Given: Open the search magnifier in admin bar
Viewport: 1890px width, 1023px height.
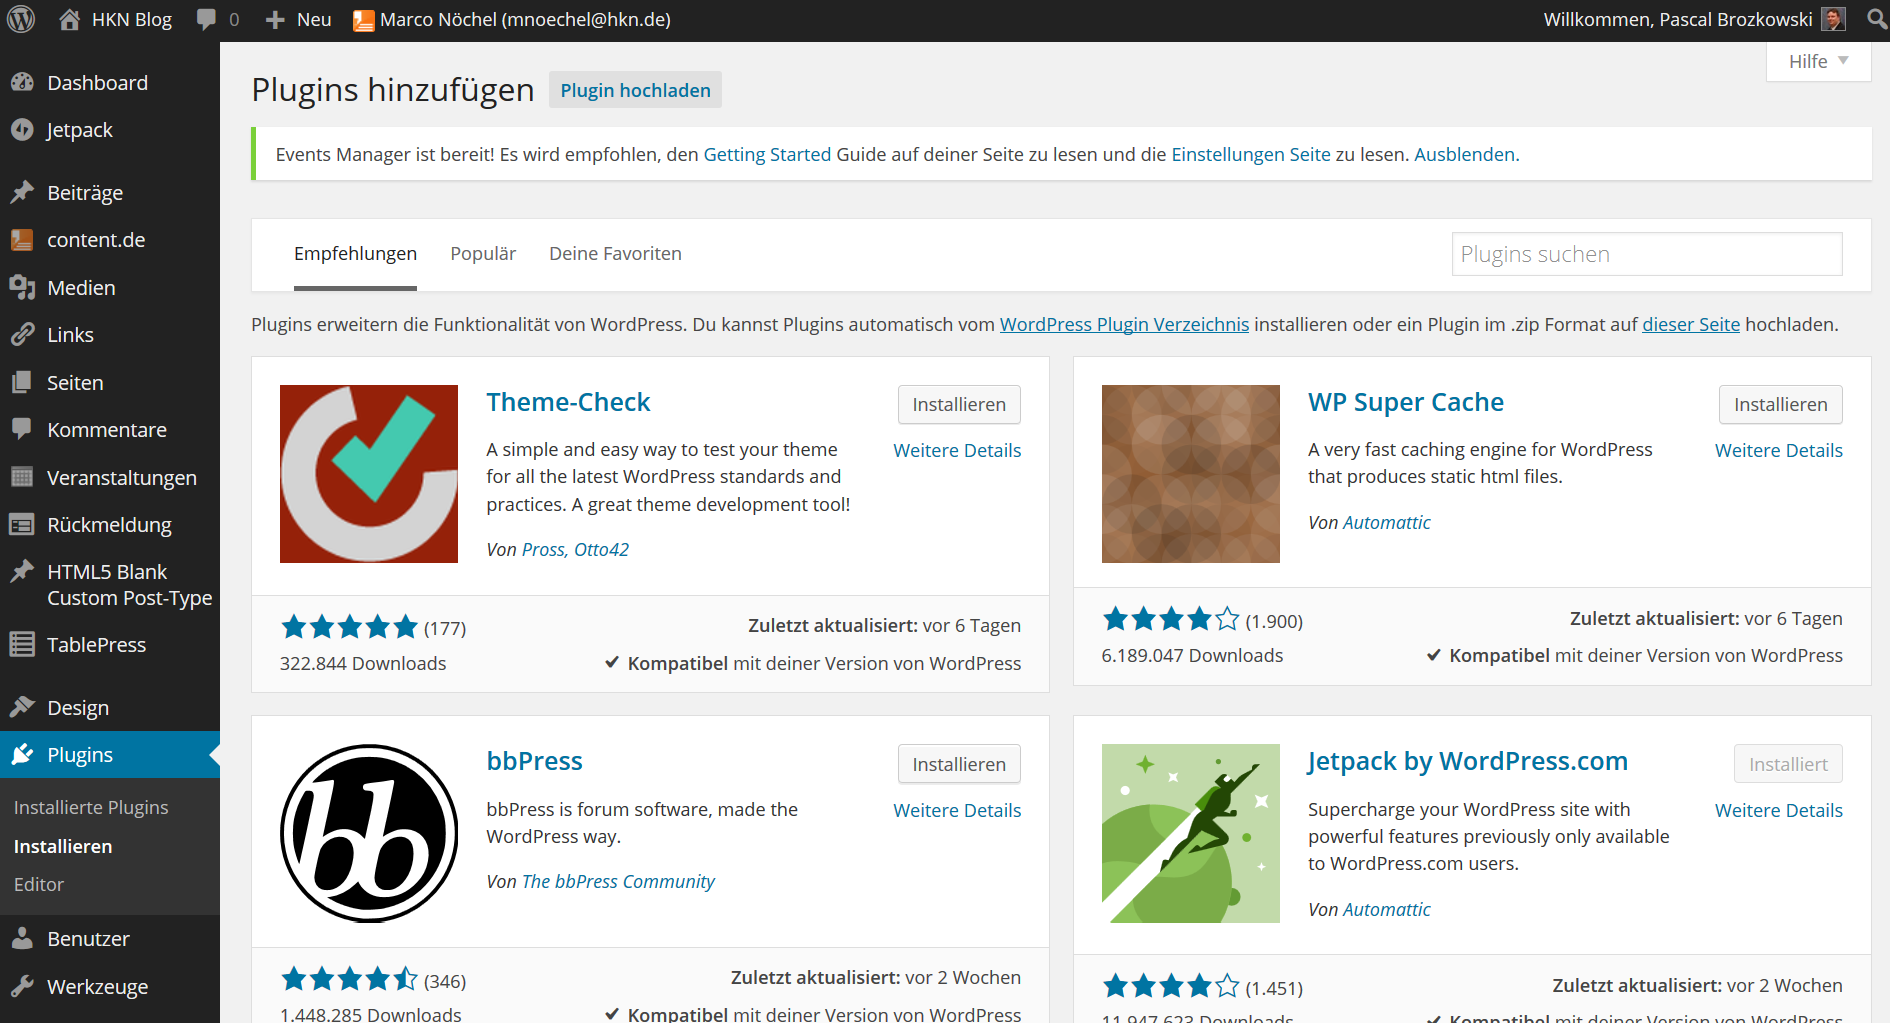Looking at the screenshot, I should (1877, 20).
